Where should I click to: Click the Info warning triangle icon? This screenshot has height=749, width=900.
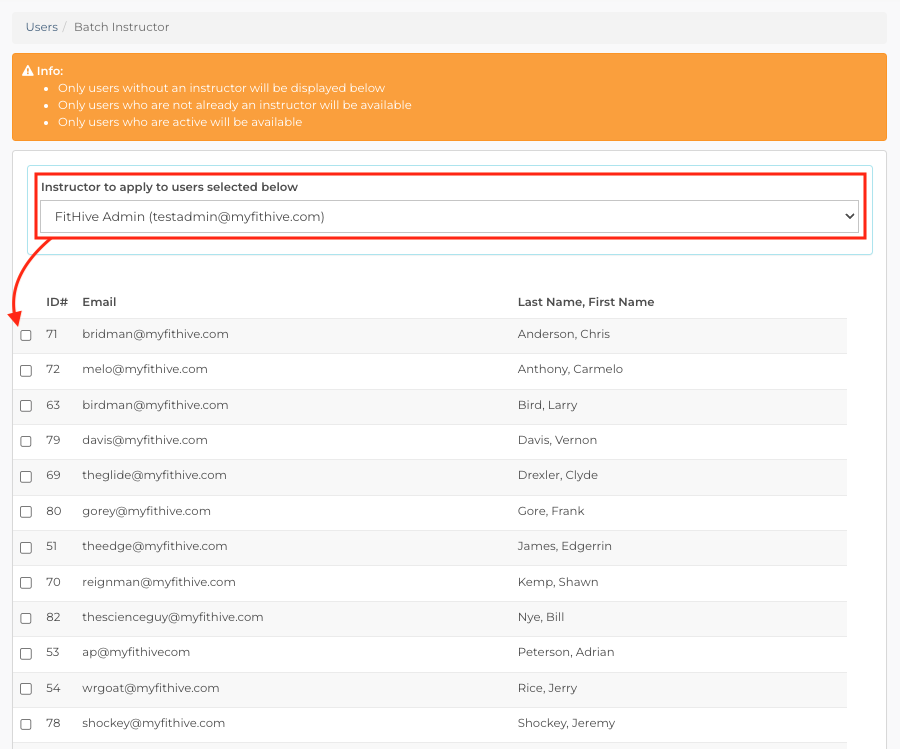pyautogui.click(x=28, y=71)
